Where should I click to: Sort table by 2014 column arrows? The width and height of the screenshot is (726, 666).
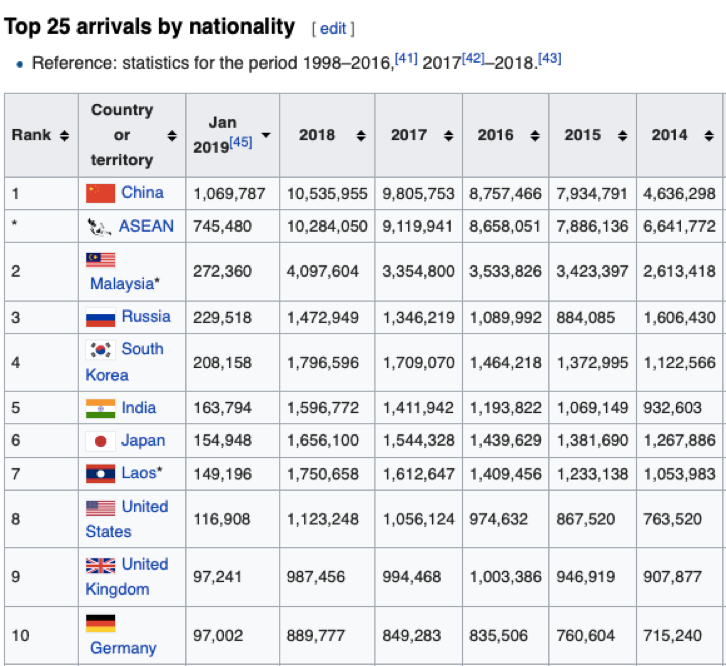pos(709,135)
